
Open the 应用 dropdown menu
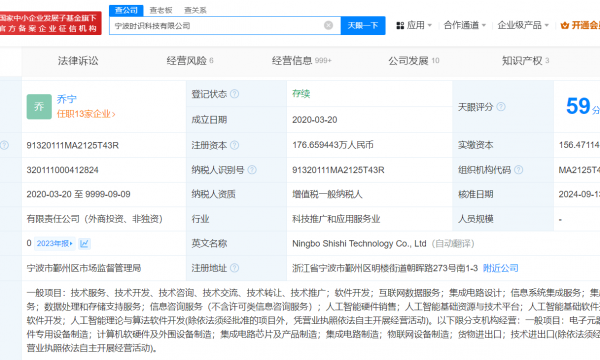tap(414, 25)
